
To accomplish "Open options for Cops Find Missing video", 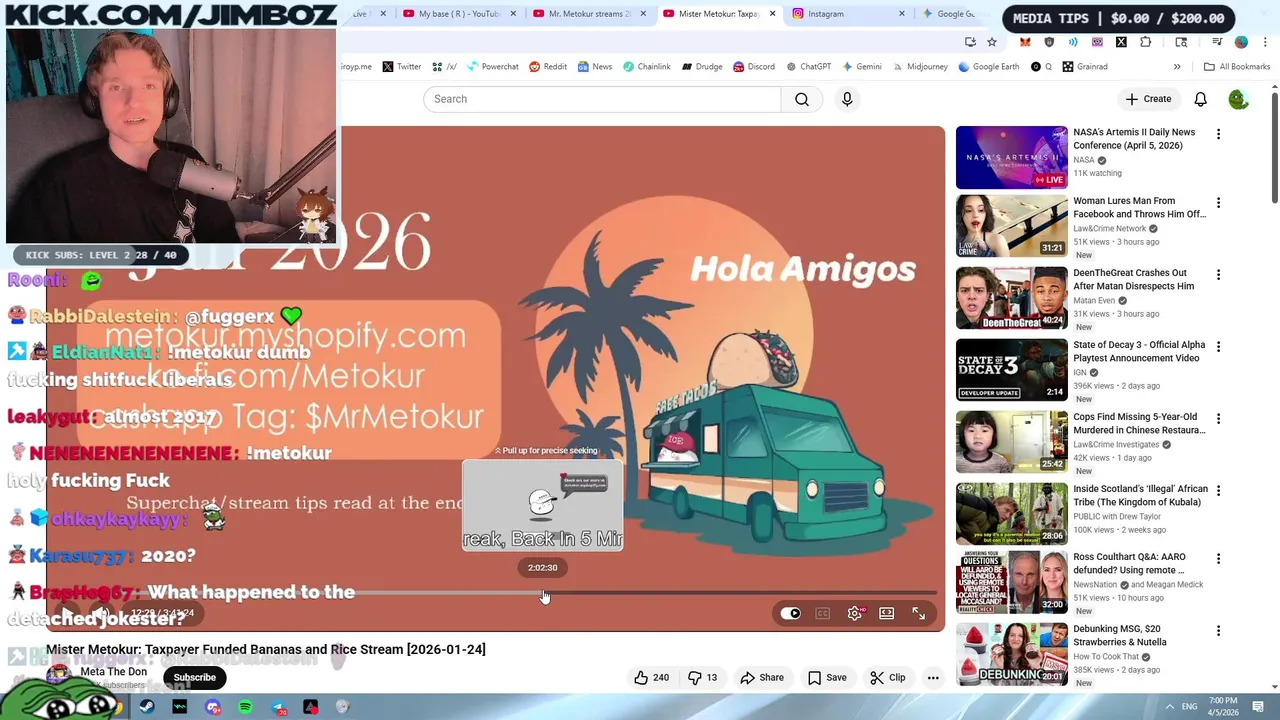I will pyautogui.click(x=1218, y=419).
